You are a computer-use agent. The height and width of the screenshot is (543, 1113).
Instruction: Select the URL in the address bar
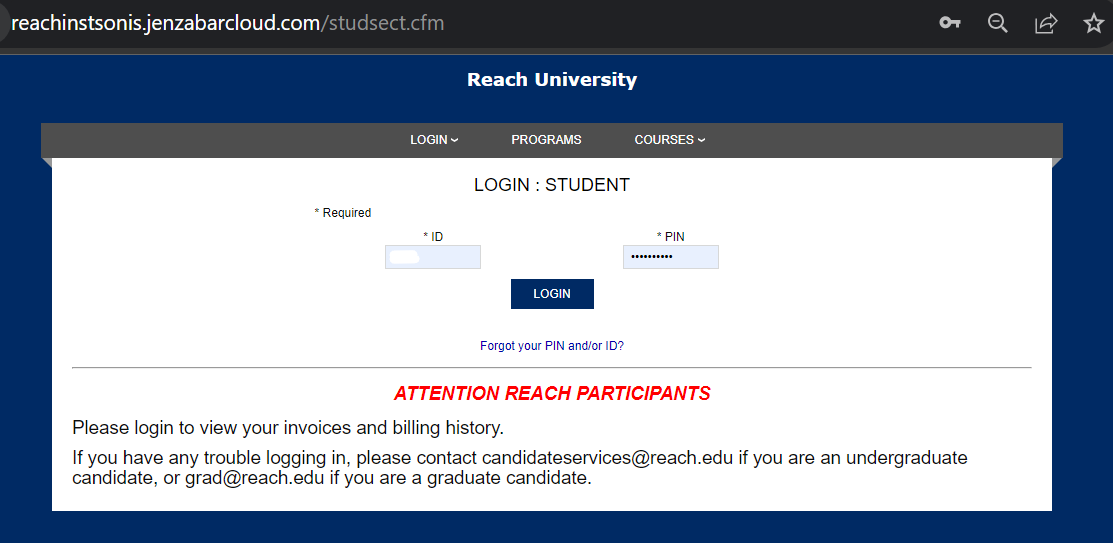tap(228, 23)
